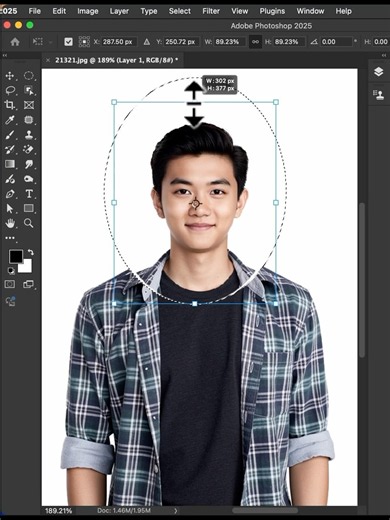Open the Layers panel icon

[x=378, y=72]
